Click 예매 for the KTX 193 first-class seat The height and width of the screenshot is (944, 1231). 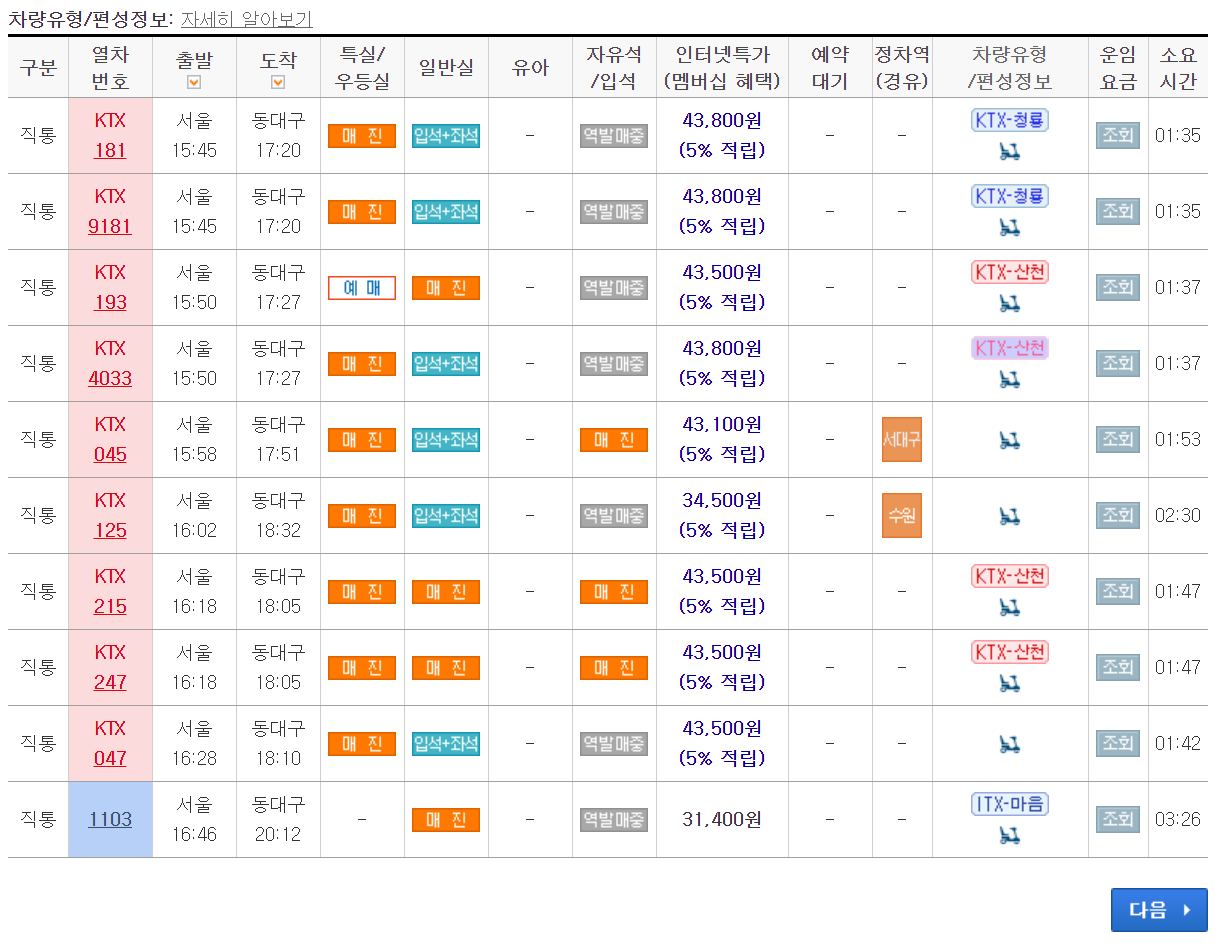361,287
